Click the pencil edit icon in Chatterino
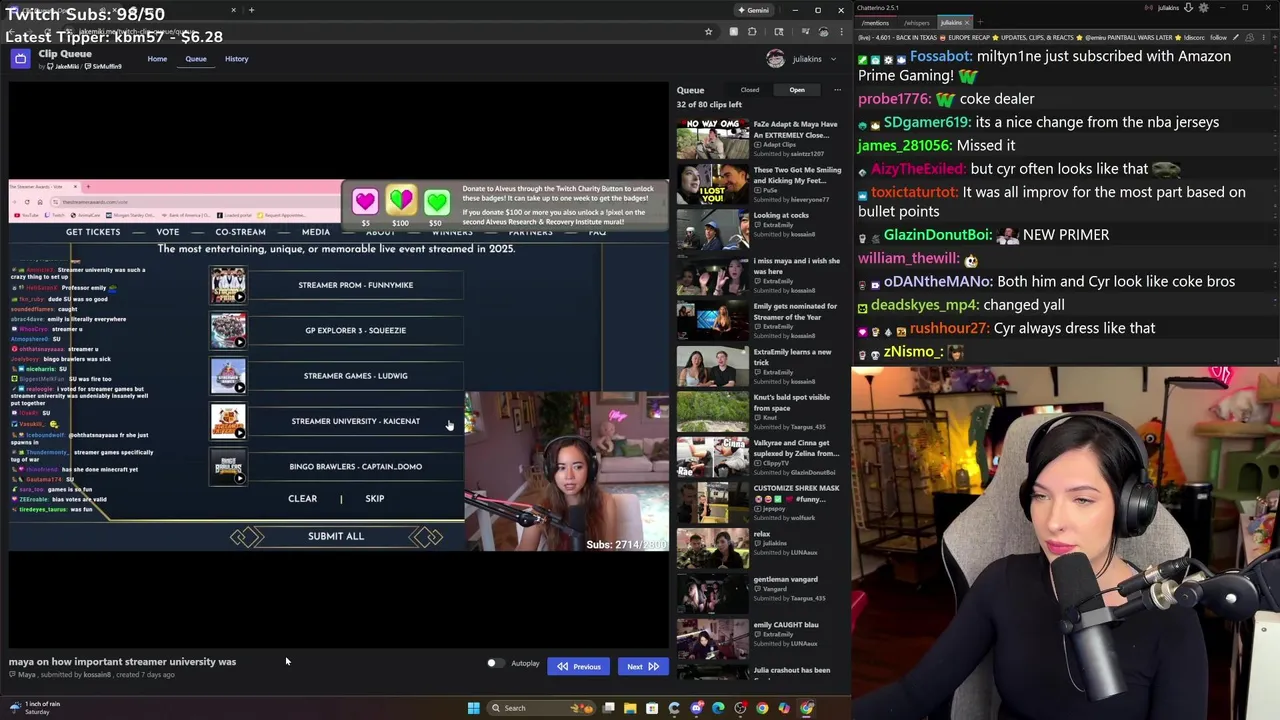 tap(1235, 37)
